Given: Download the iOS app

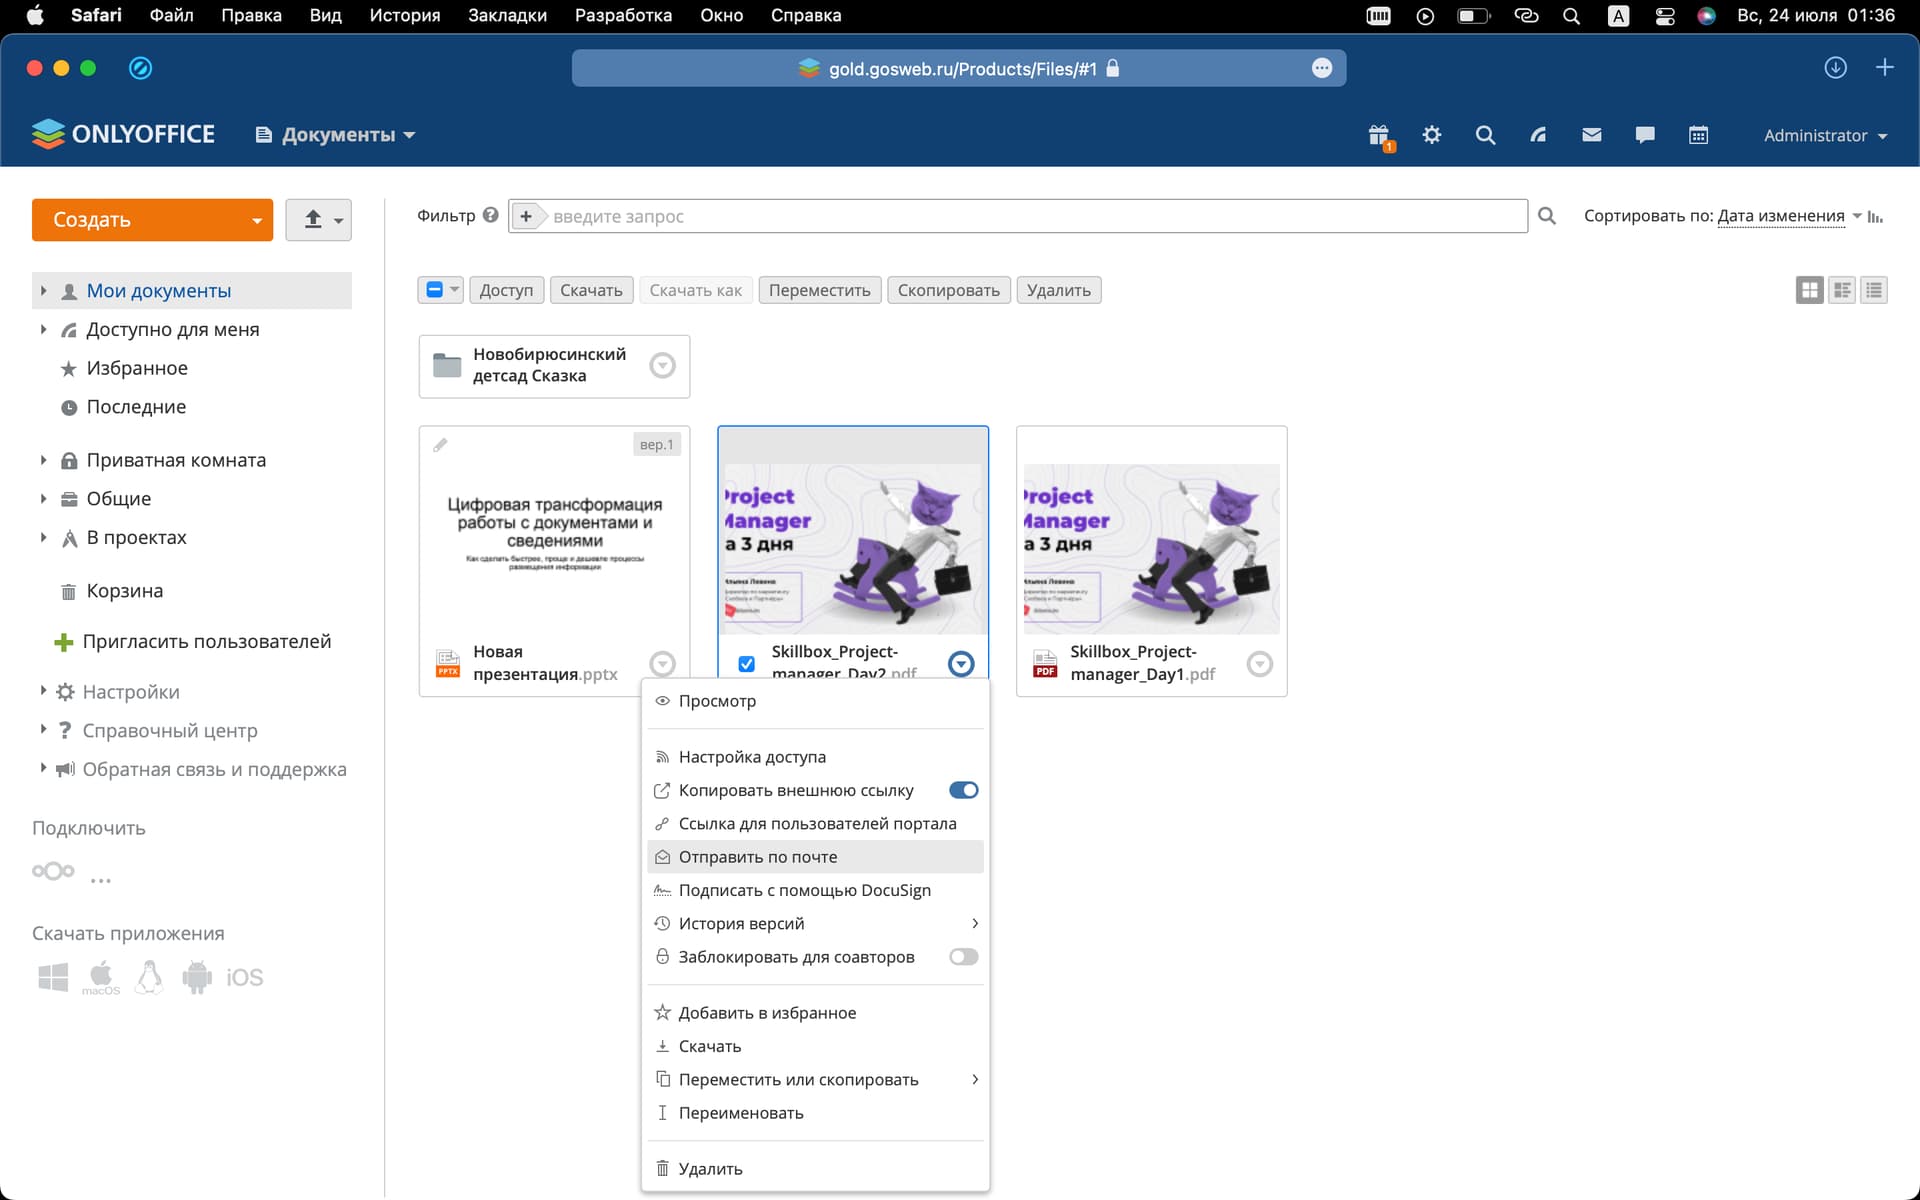Looking at the screenshot, I should pos(245,977).
